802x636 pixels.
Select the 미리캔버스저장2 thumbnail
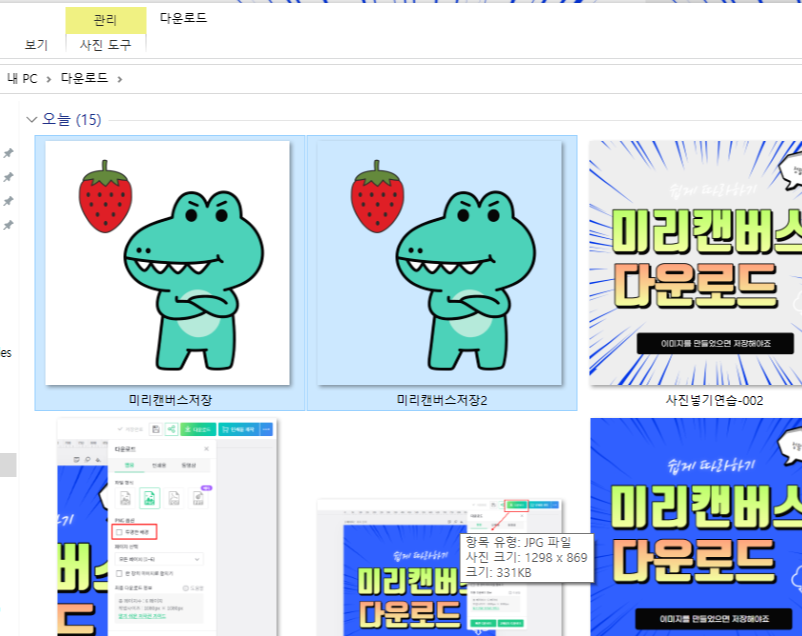(x=439, y=263)
